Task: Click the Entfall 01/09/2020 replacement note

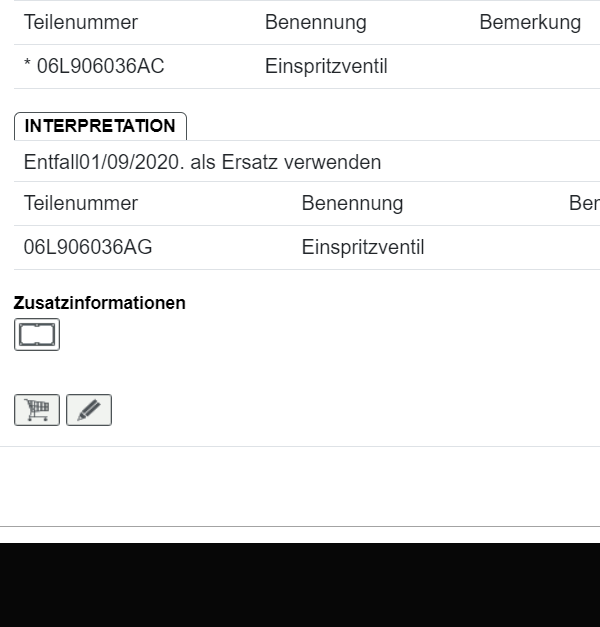Action: (202, 161)
